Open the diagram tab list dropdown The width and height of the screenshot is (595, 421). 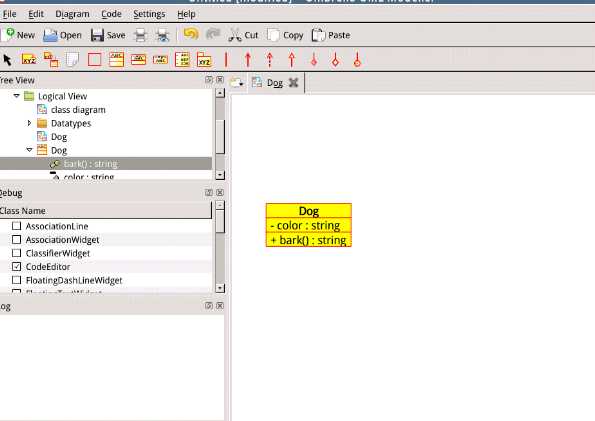tap(237, 82)
